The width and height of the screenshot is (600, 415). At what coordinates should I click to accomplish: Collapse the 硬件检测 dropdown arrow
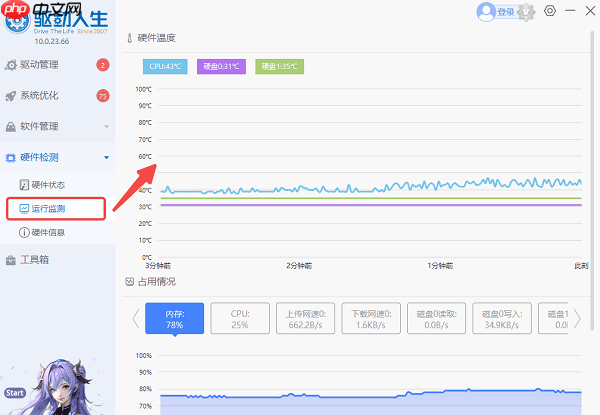[106, 157]
